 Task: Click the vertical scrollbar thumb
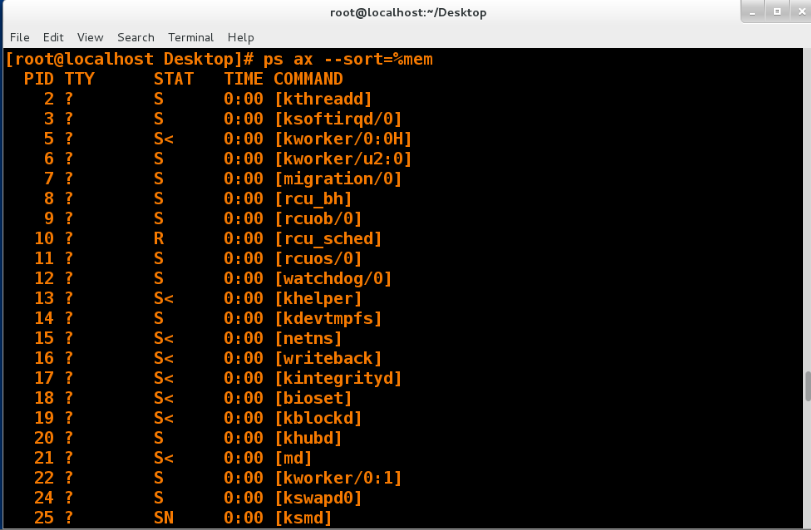point(807,386)
